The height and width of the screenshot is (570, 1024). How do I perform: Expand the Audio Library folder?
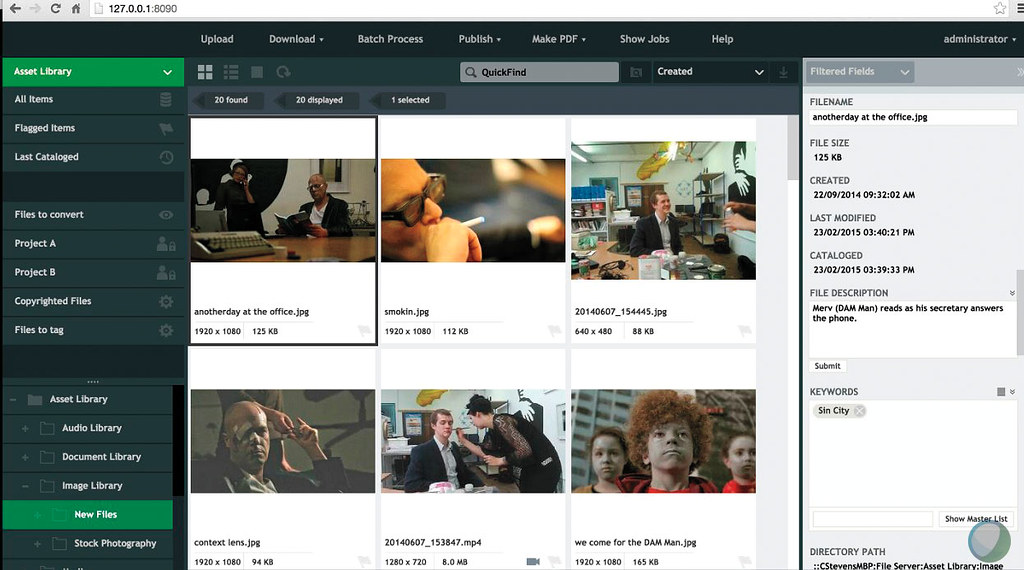pyautogui.click(x=25, y=428)
